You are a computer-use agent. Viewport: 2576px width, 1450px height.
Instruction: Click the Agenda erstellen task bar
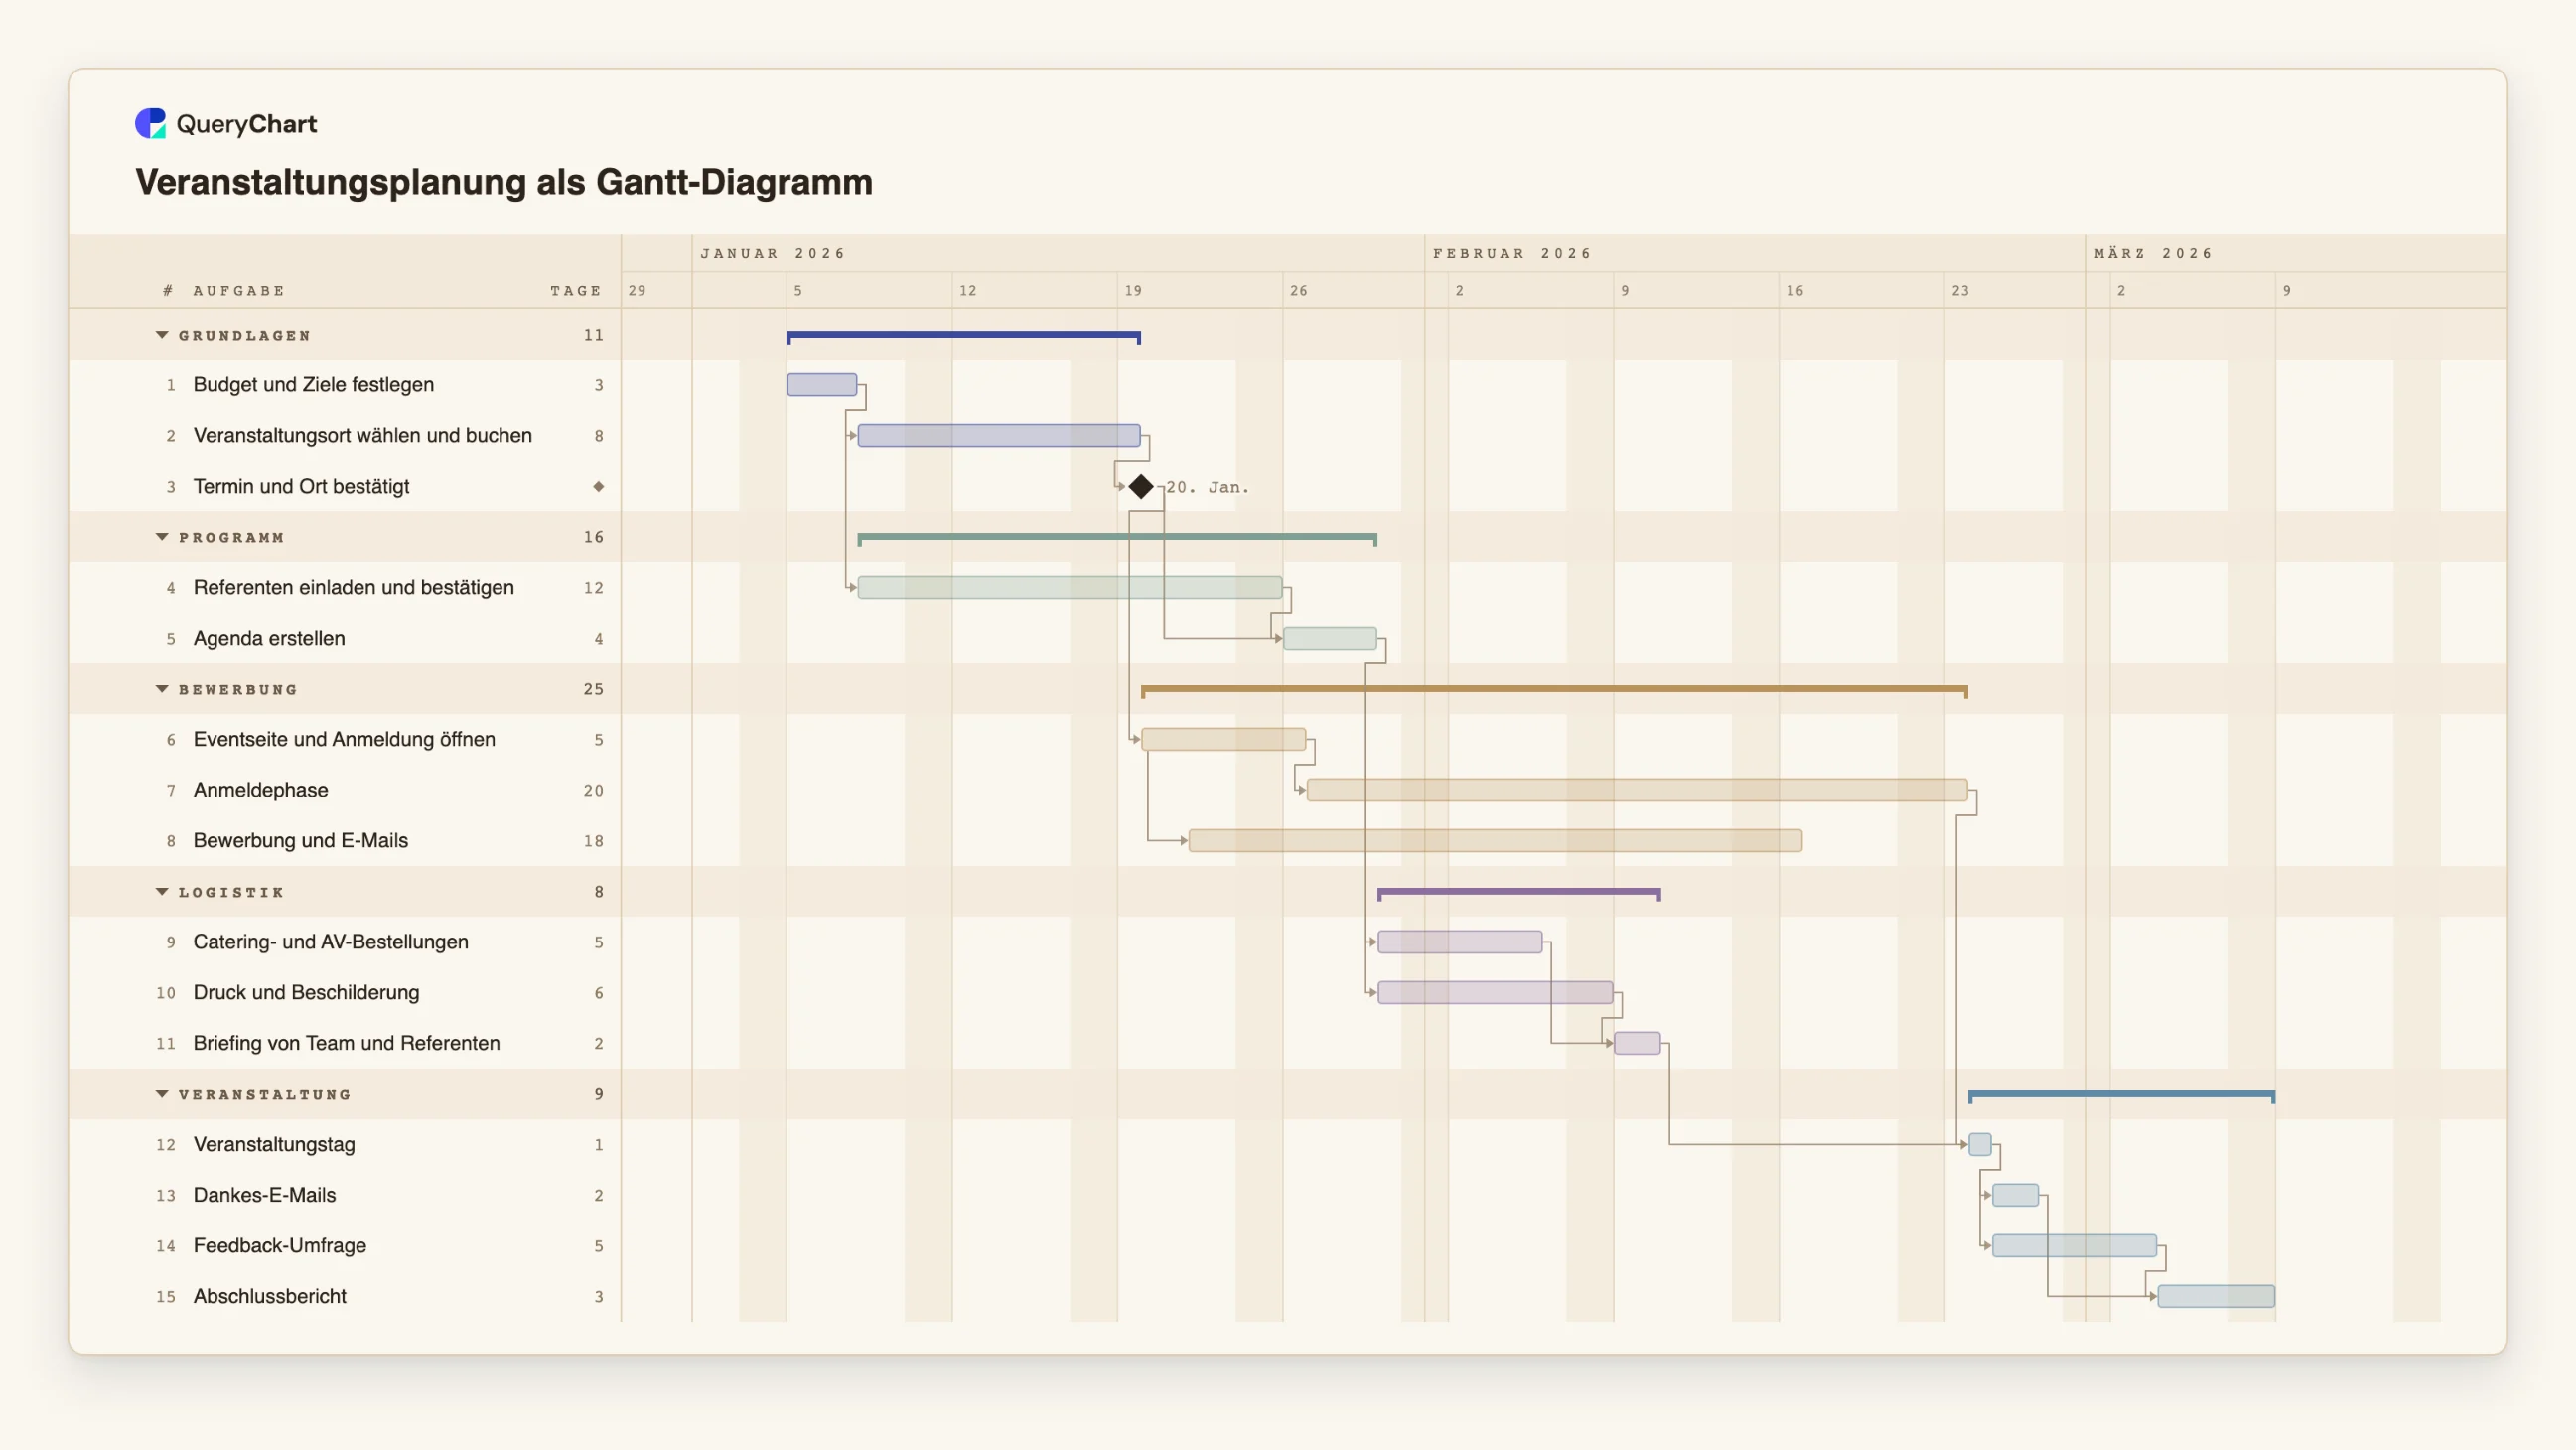point(1330,638)
